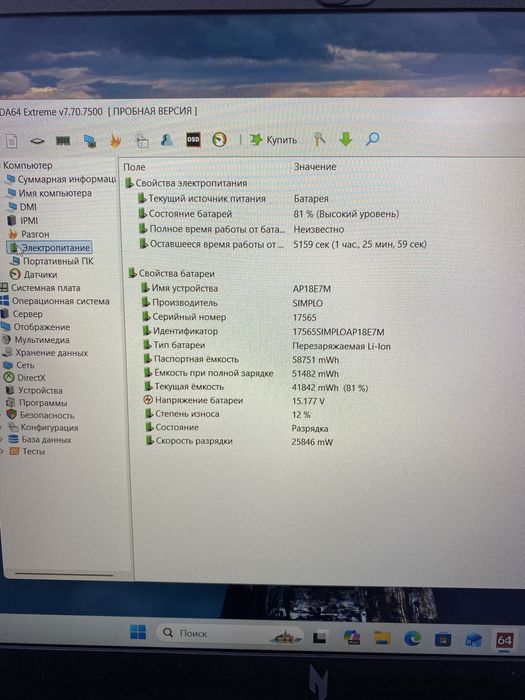Click the SIMPLO manufacturer value

[x=308, y=303]
